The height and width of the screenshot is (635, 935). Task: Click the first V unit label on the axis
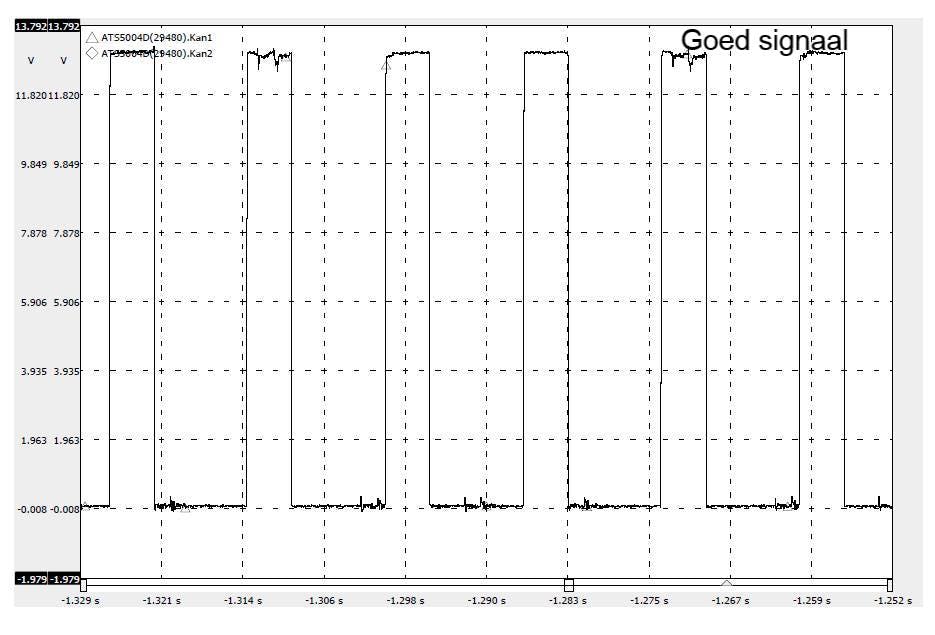(30, 61)
